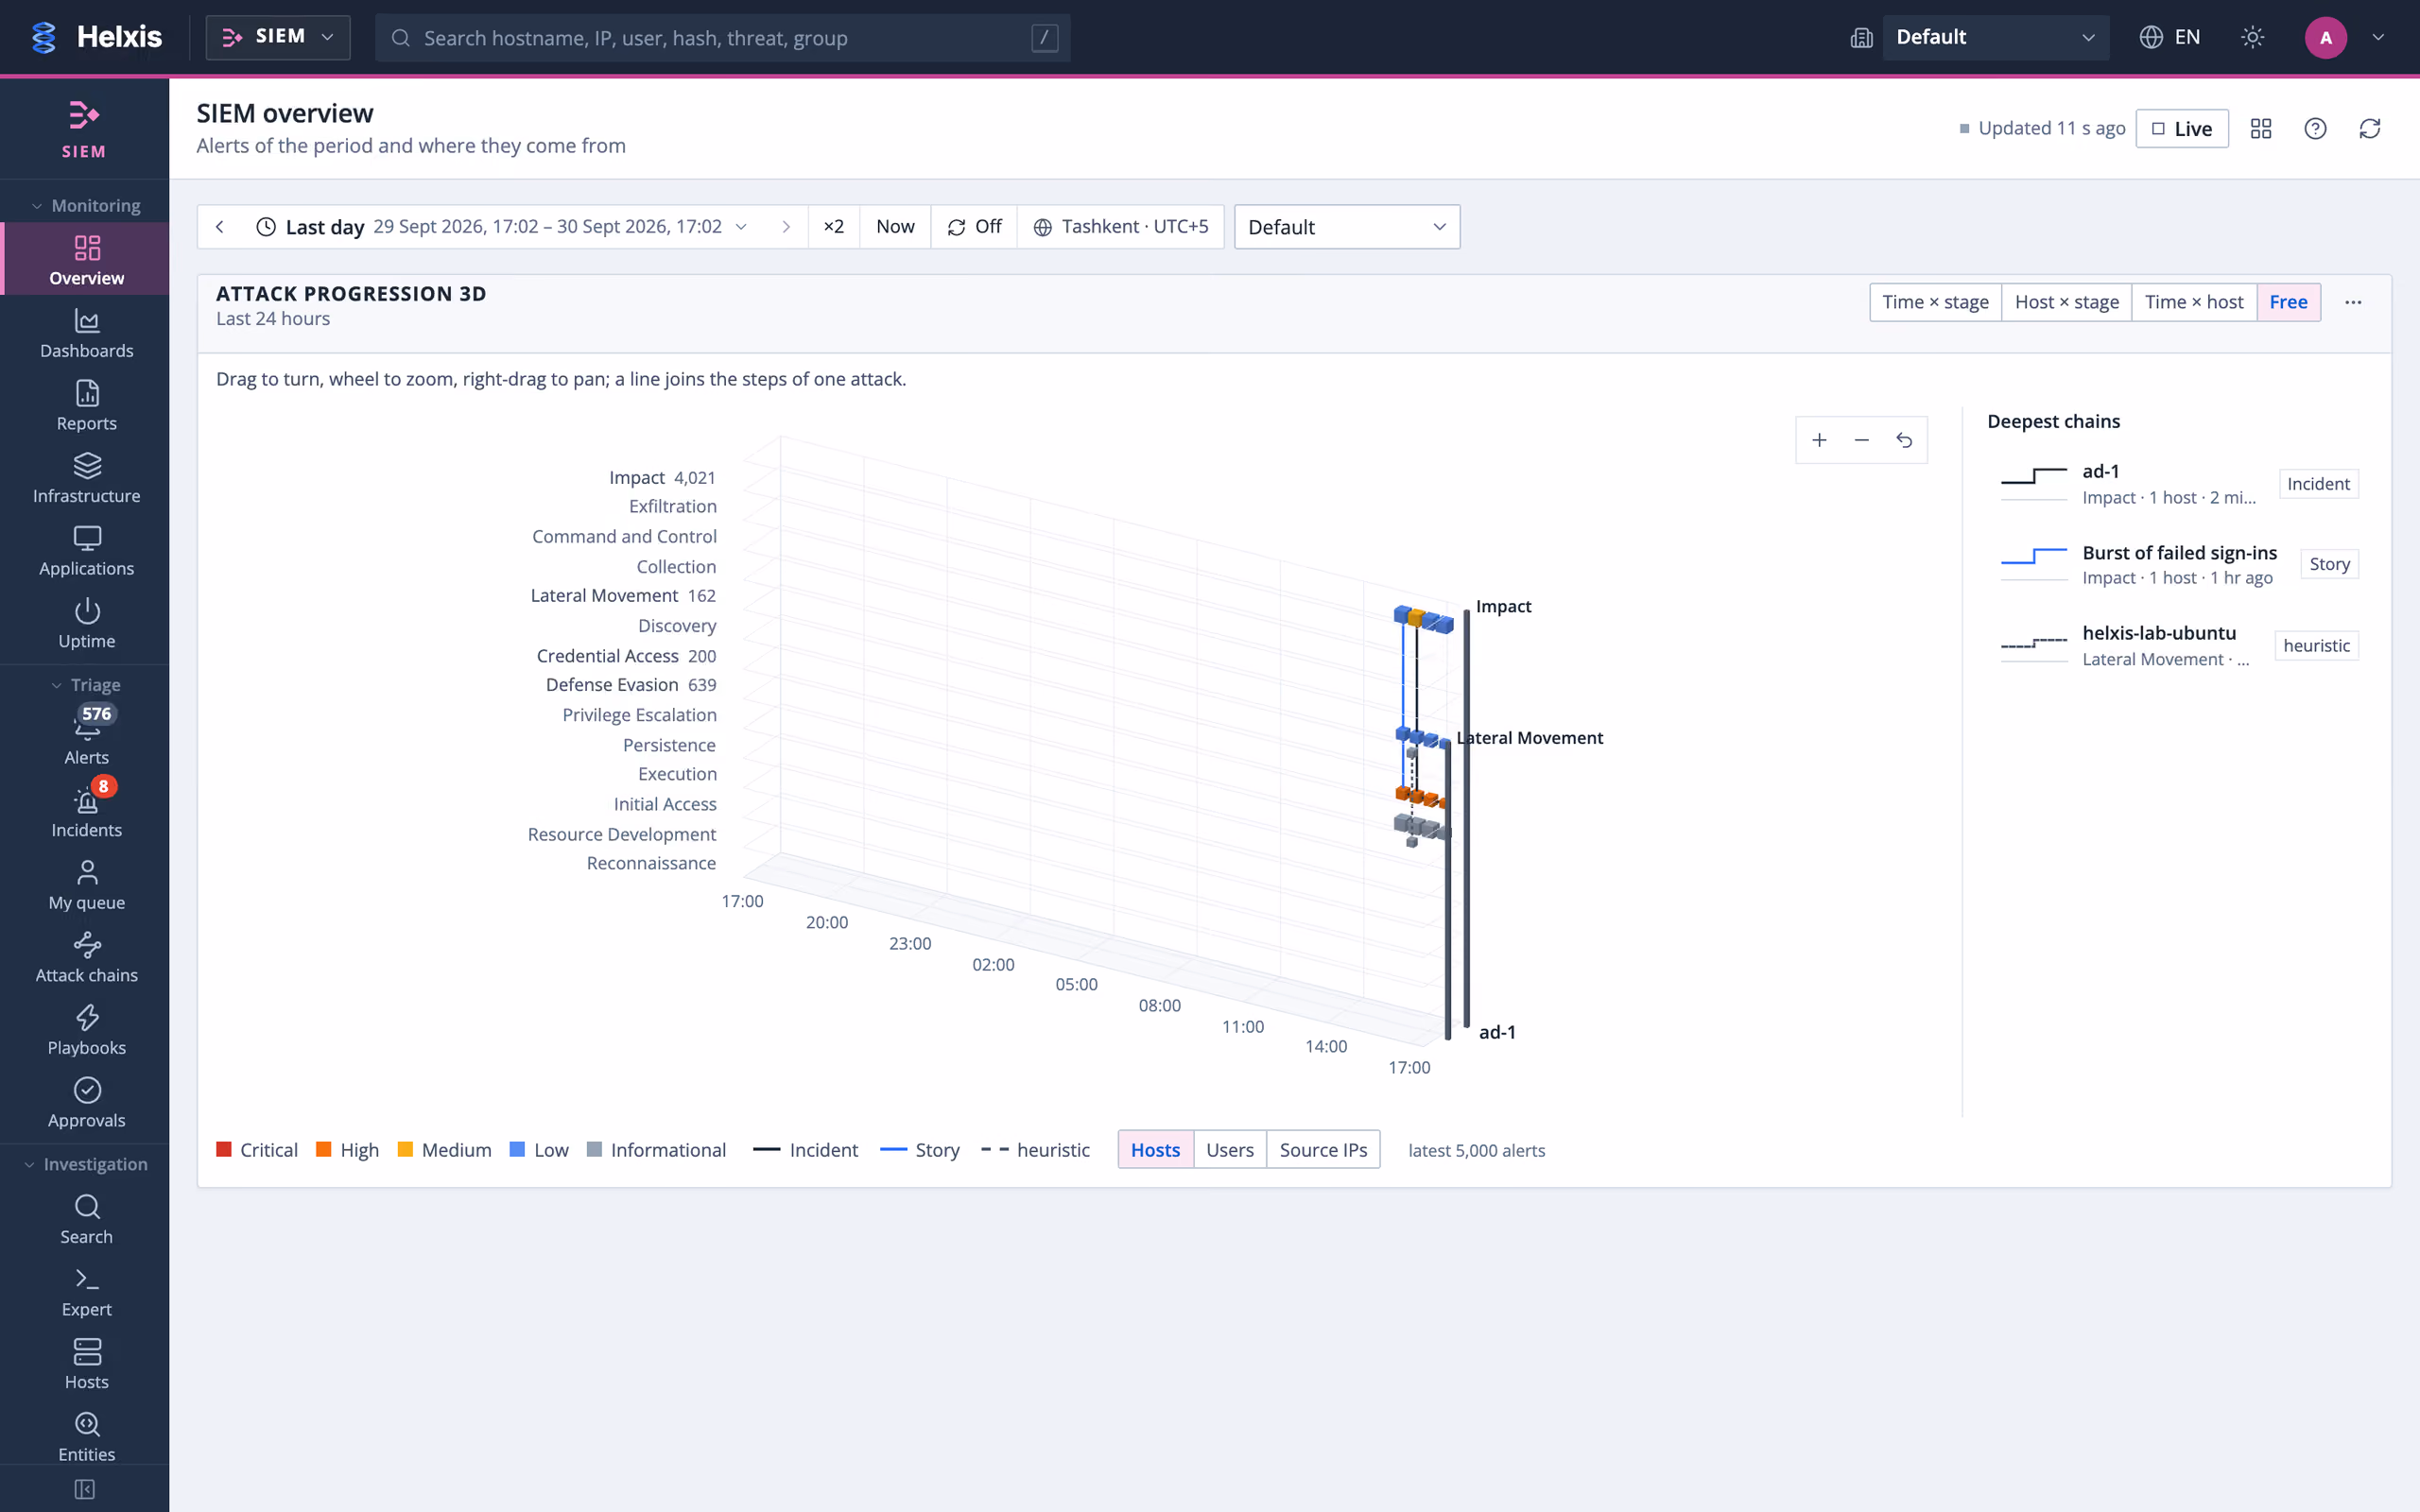
Task: Collapse the Monitoring sidebar group
Action: click(x=86, y=206)
